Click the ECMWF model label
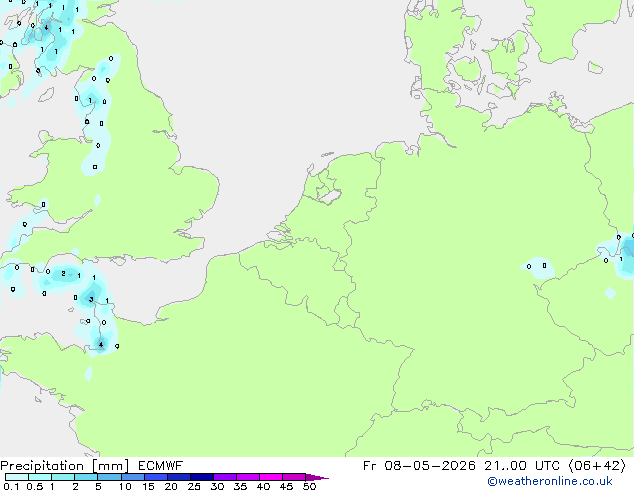 coord(161,466)
